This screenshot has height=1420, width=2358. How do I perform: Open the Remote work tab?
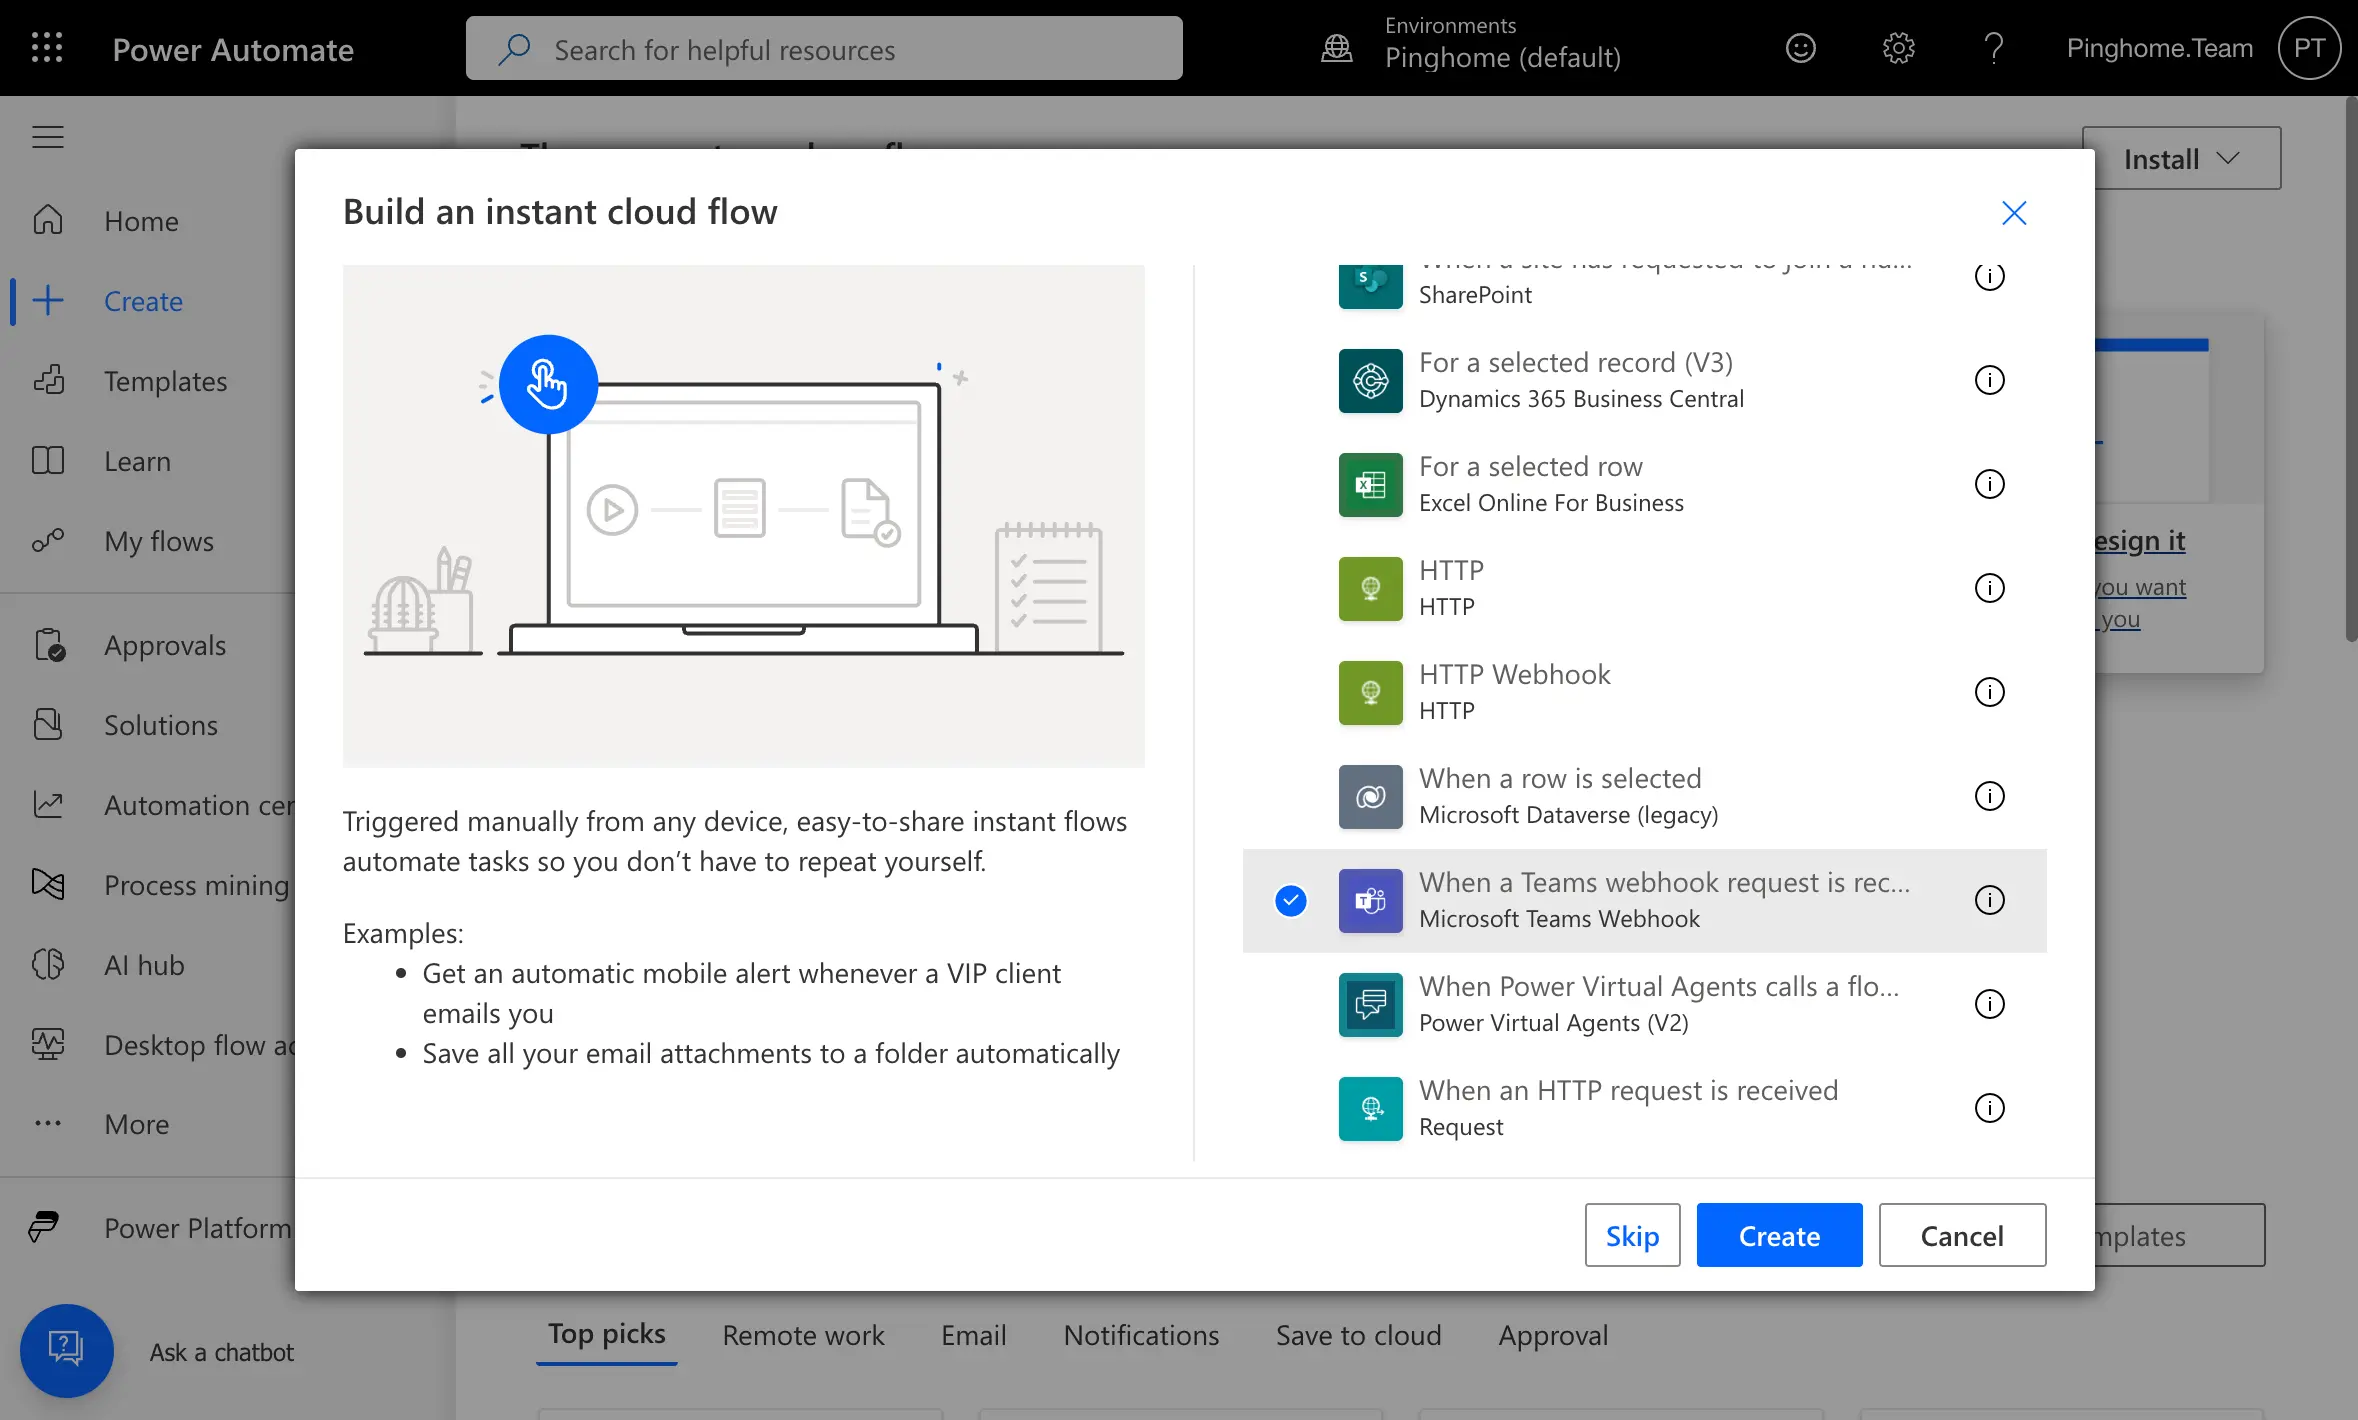(802, 1335)
